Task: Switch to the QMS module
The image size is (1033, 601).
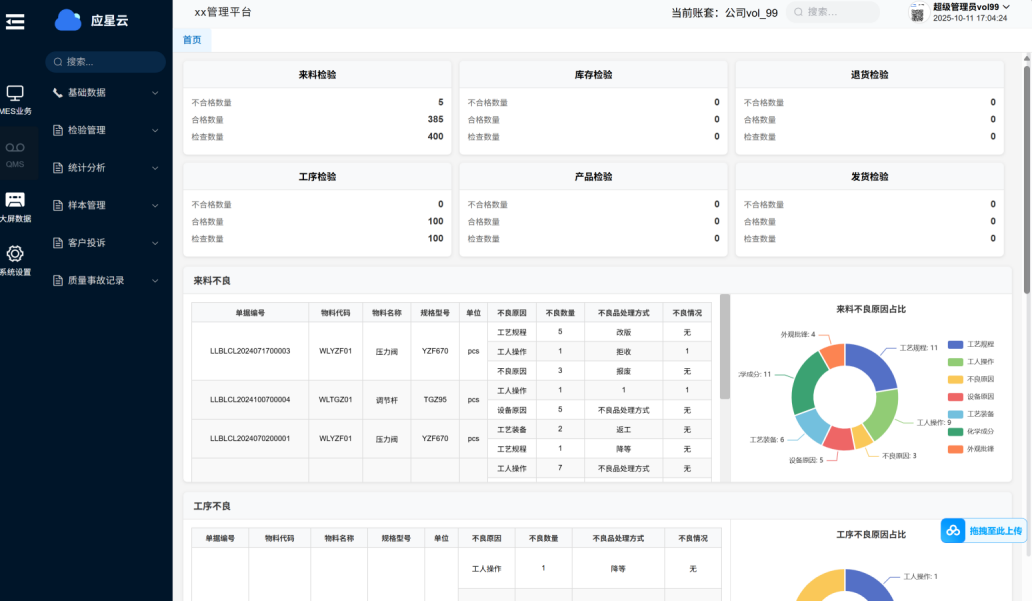Action: pos(15,154)
